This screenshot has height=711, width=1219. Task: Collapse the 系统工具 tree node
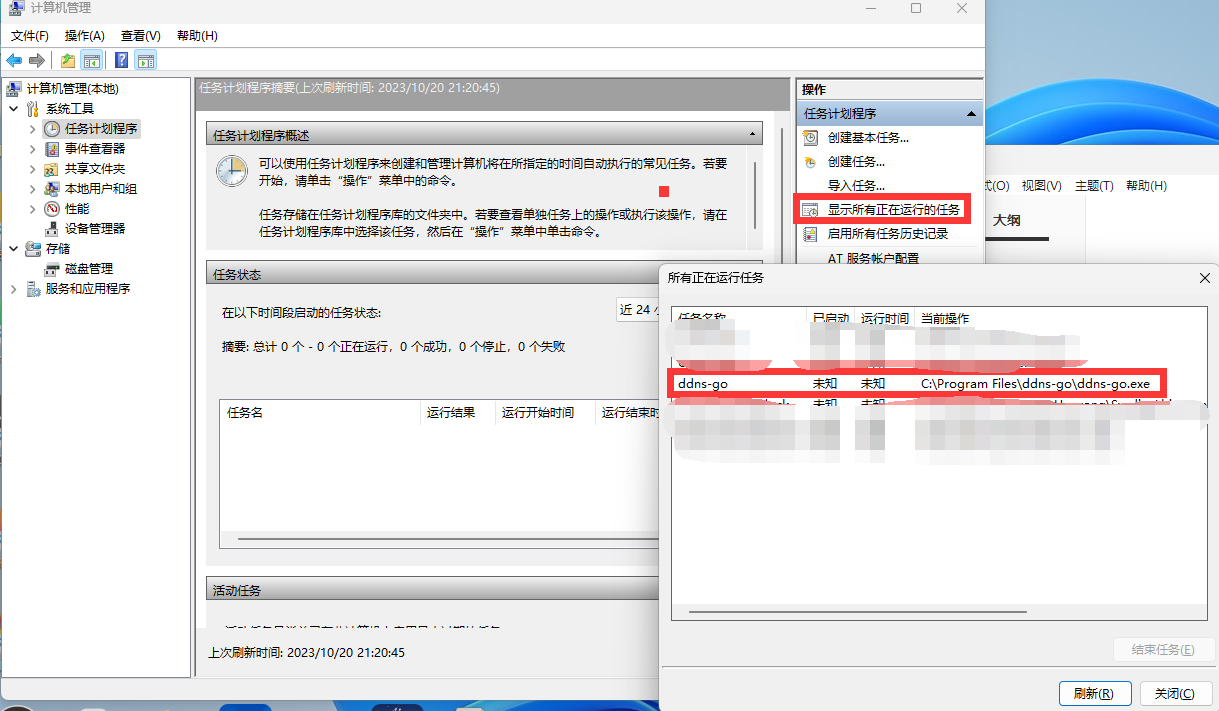14,109
